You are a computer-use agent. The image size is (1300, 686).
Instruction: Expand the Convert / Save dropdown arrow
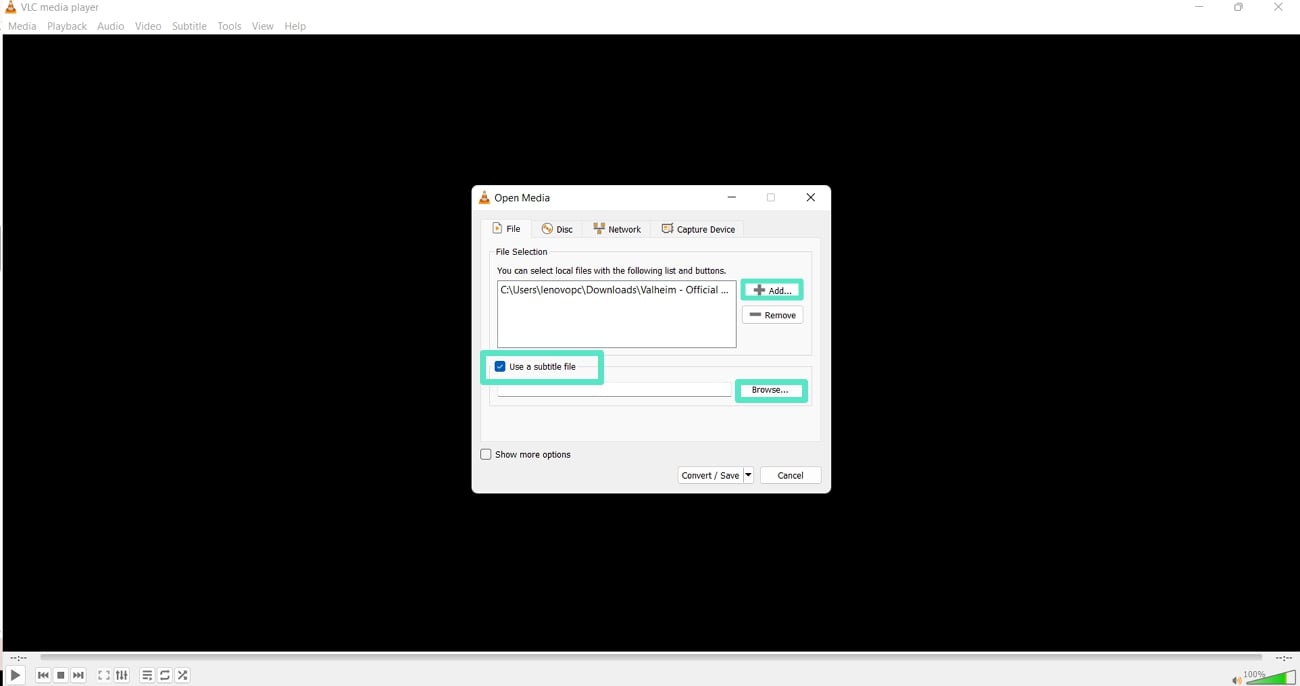coord(748,475)
